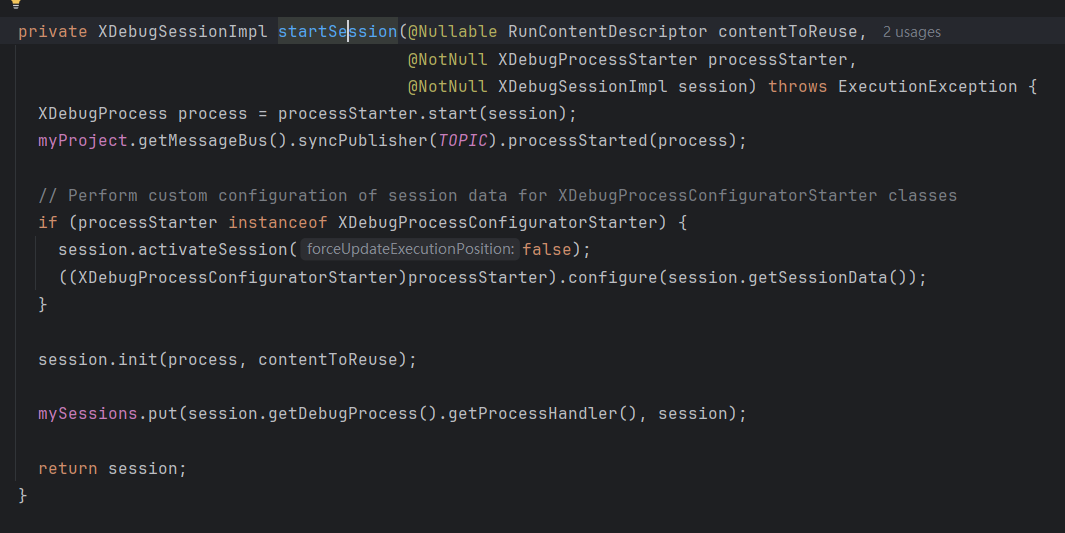
Task: Click the return keyword
Action: [x=68, y=468]
